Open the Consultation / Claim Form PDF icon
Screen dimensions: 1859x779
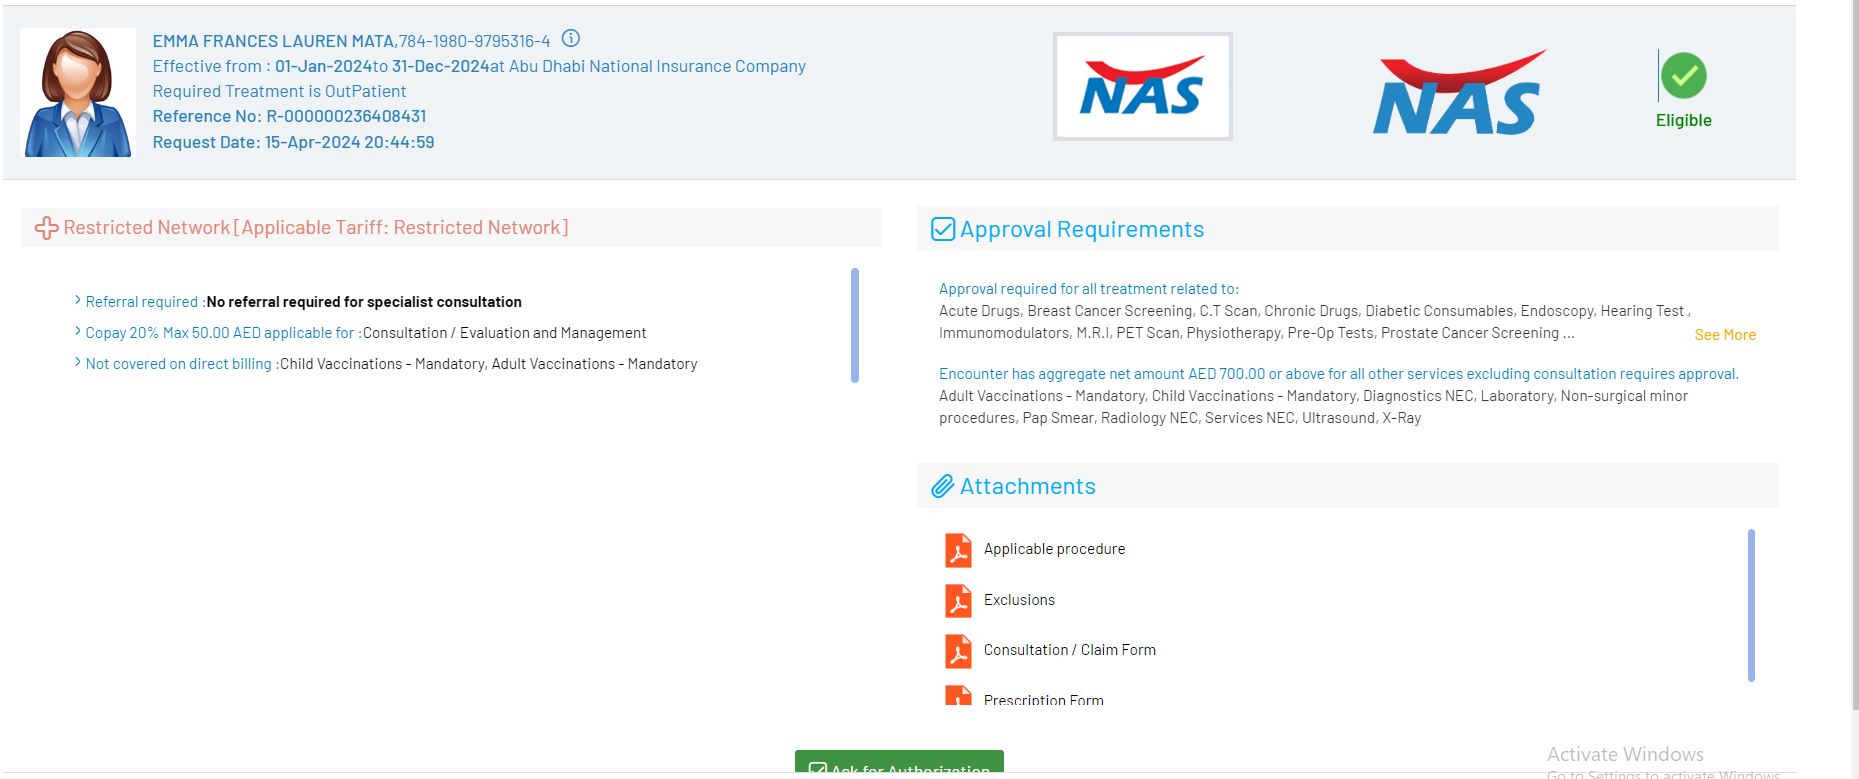[958, 651]
